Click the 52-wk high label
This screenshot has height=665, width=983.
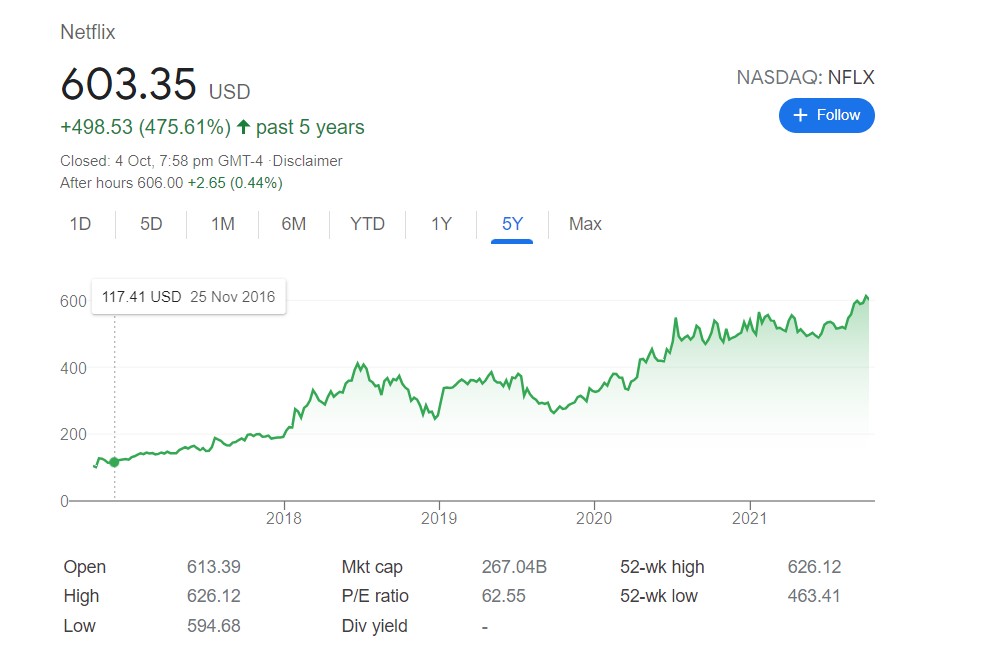pos(662,567)
